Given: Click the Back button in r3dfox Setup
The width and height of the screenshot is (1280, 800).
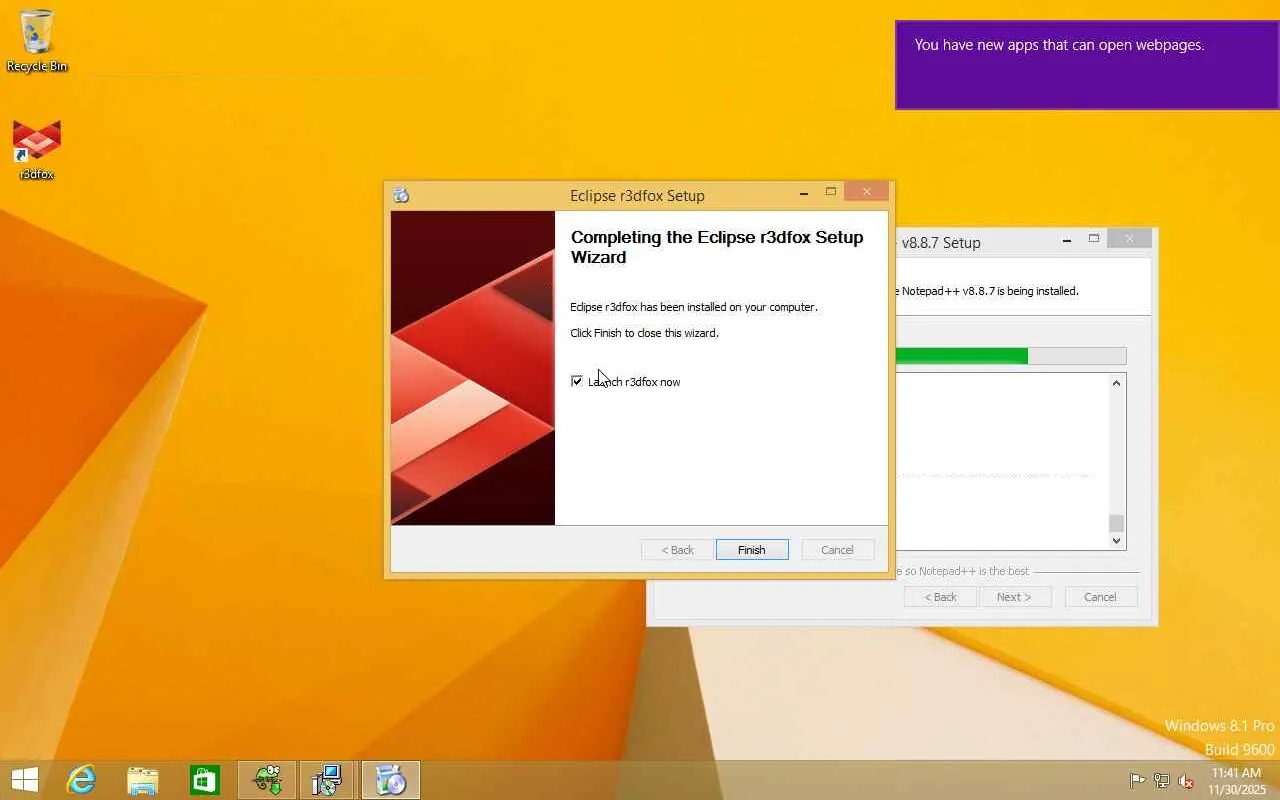Looking at the screenshot, I should click(x=677, y=550).
